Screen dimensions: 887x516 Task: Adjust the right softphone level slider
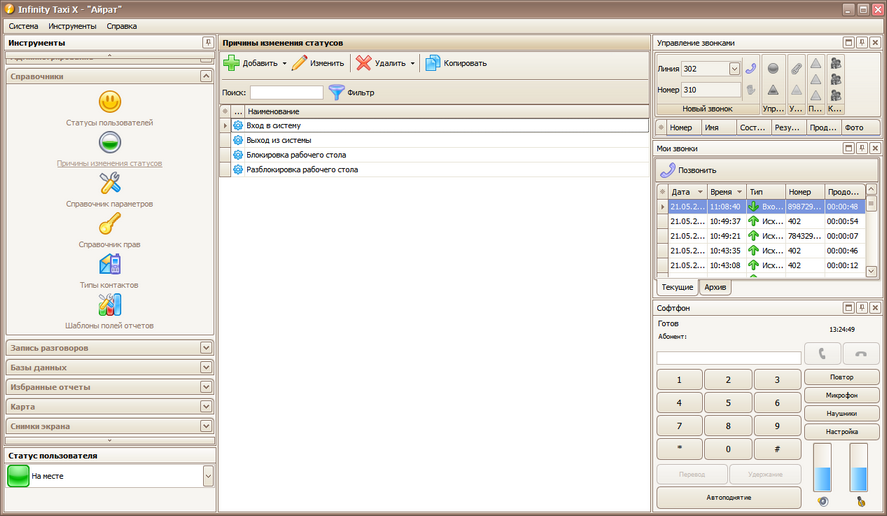859,467
